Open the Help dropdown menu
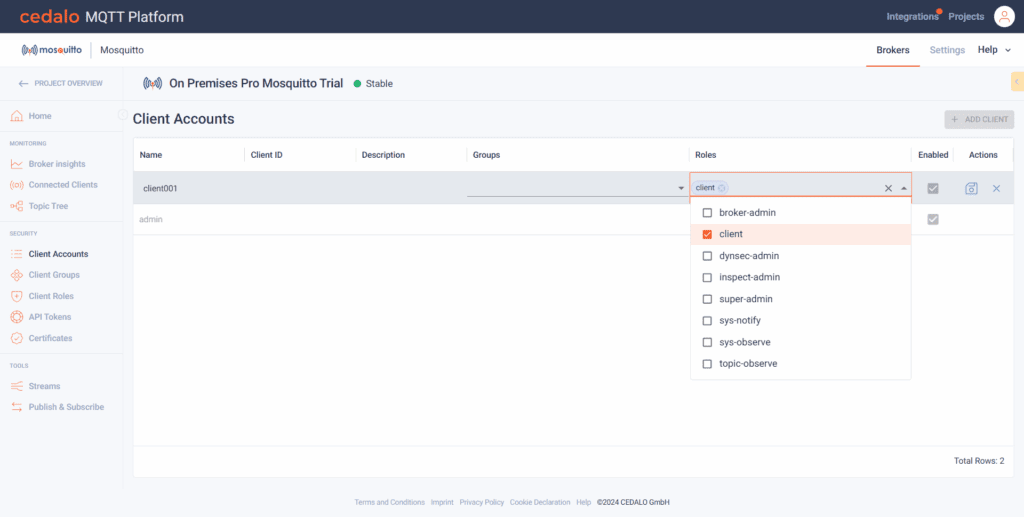 993,50
